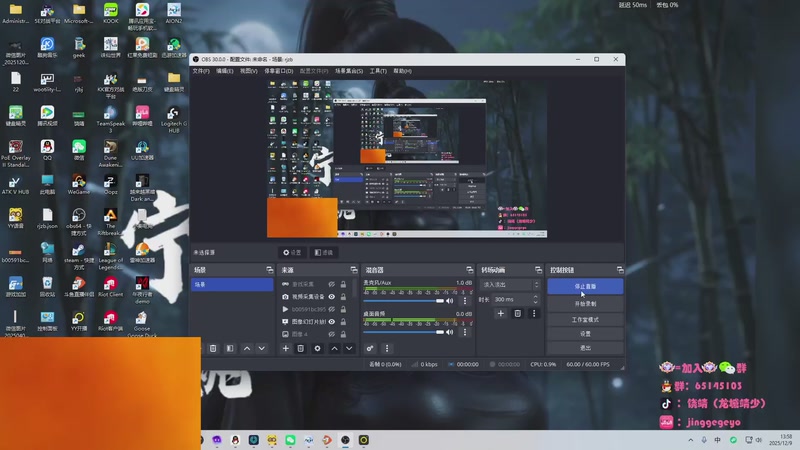This screenshot has height=450, width=800.
Task: Open transition properties via its three dots
Action: coord(534,313)
